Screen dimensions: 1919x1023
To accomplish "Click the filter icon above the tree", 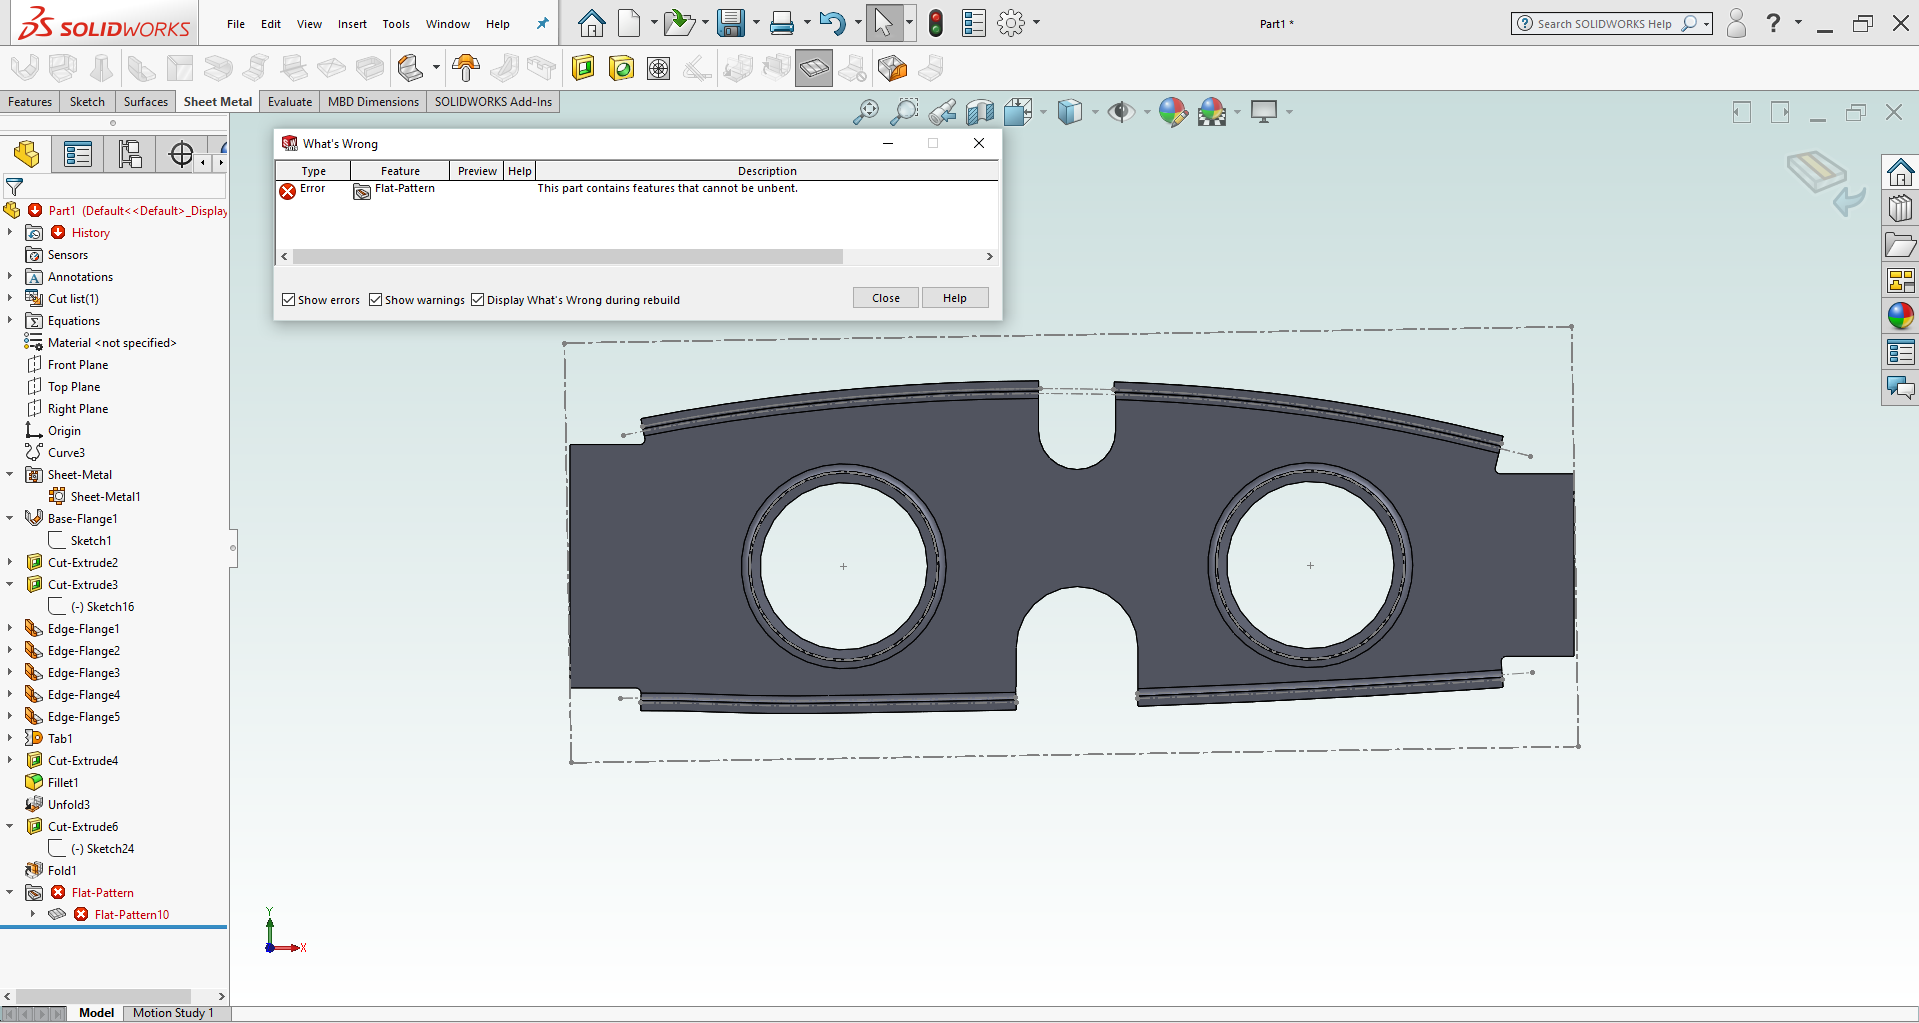I will 14,186.
